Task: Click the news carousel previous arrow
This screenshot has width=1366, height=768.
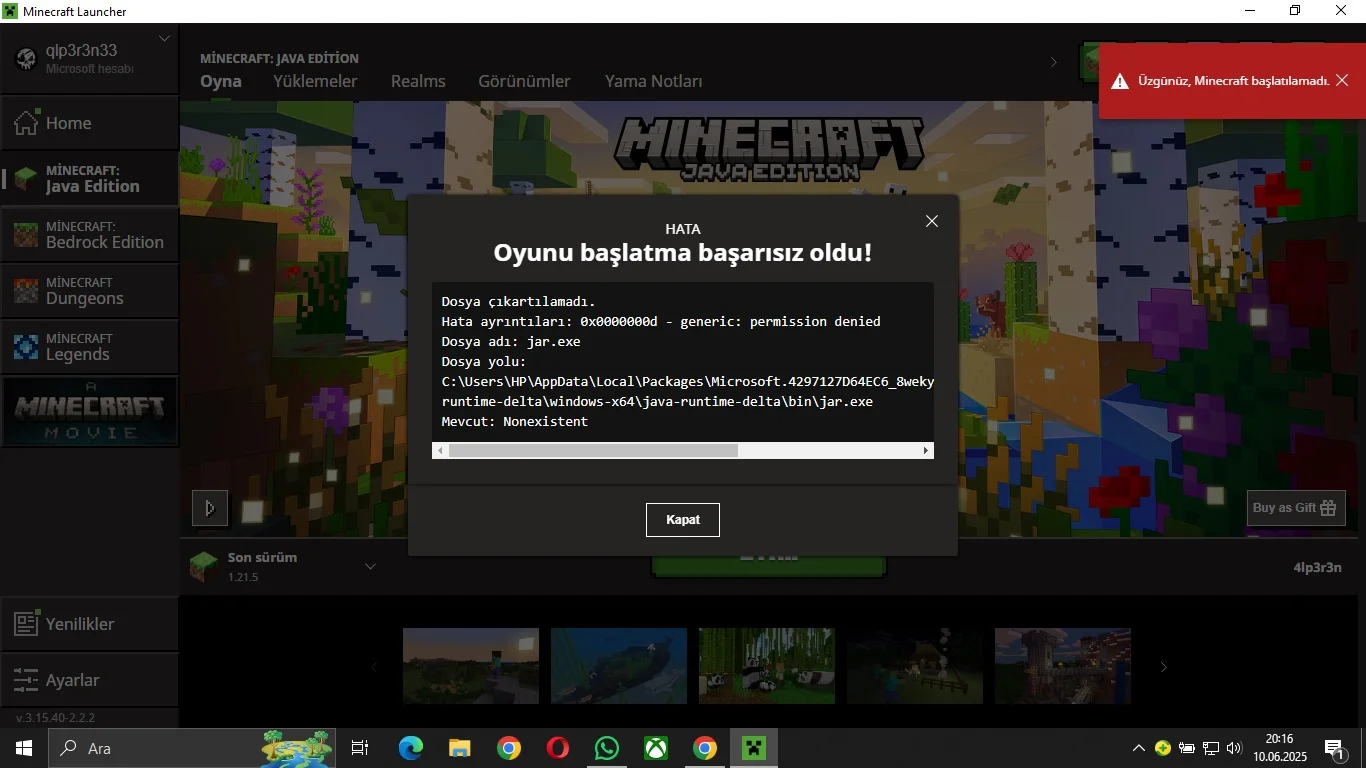Action: click(375, 667)
